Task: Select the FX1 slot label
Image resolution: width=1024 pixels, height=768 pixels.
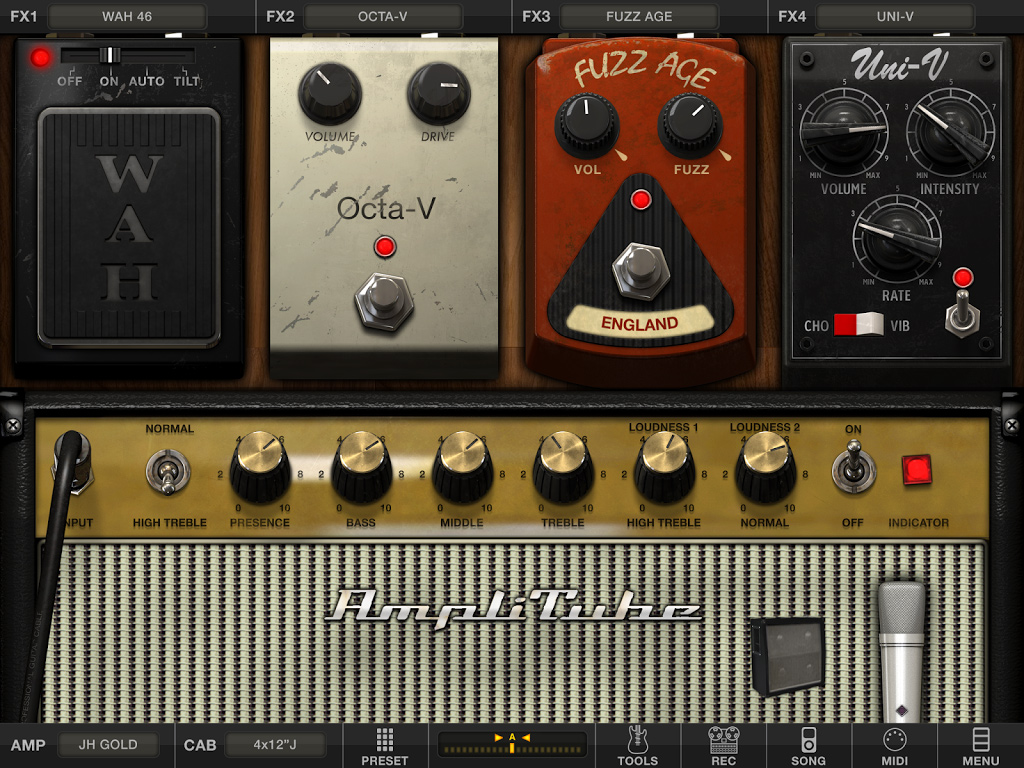Action: tap(24, 16)
